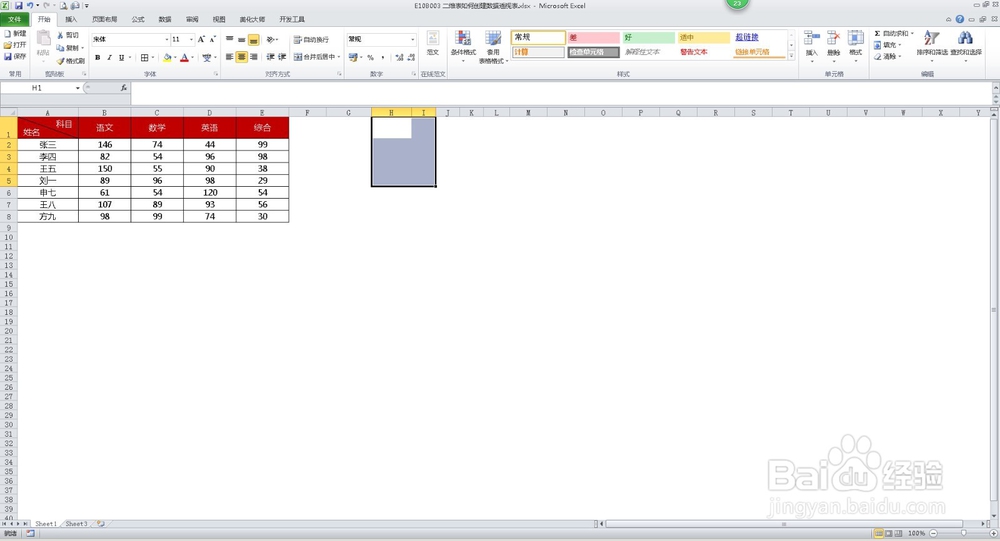Click the percent style icon

click(x=371, y=57)
